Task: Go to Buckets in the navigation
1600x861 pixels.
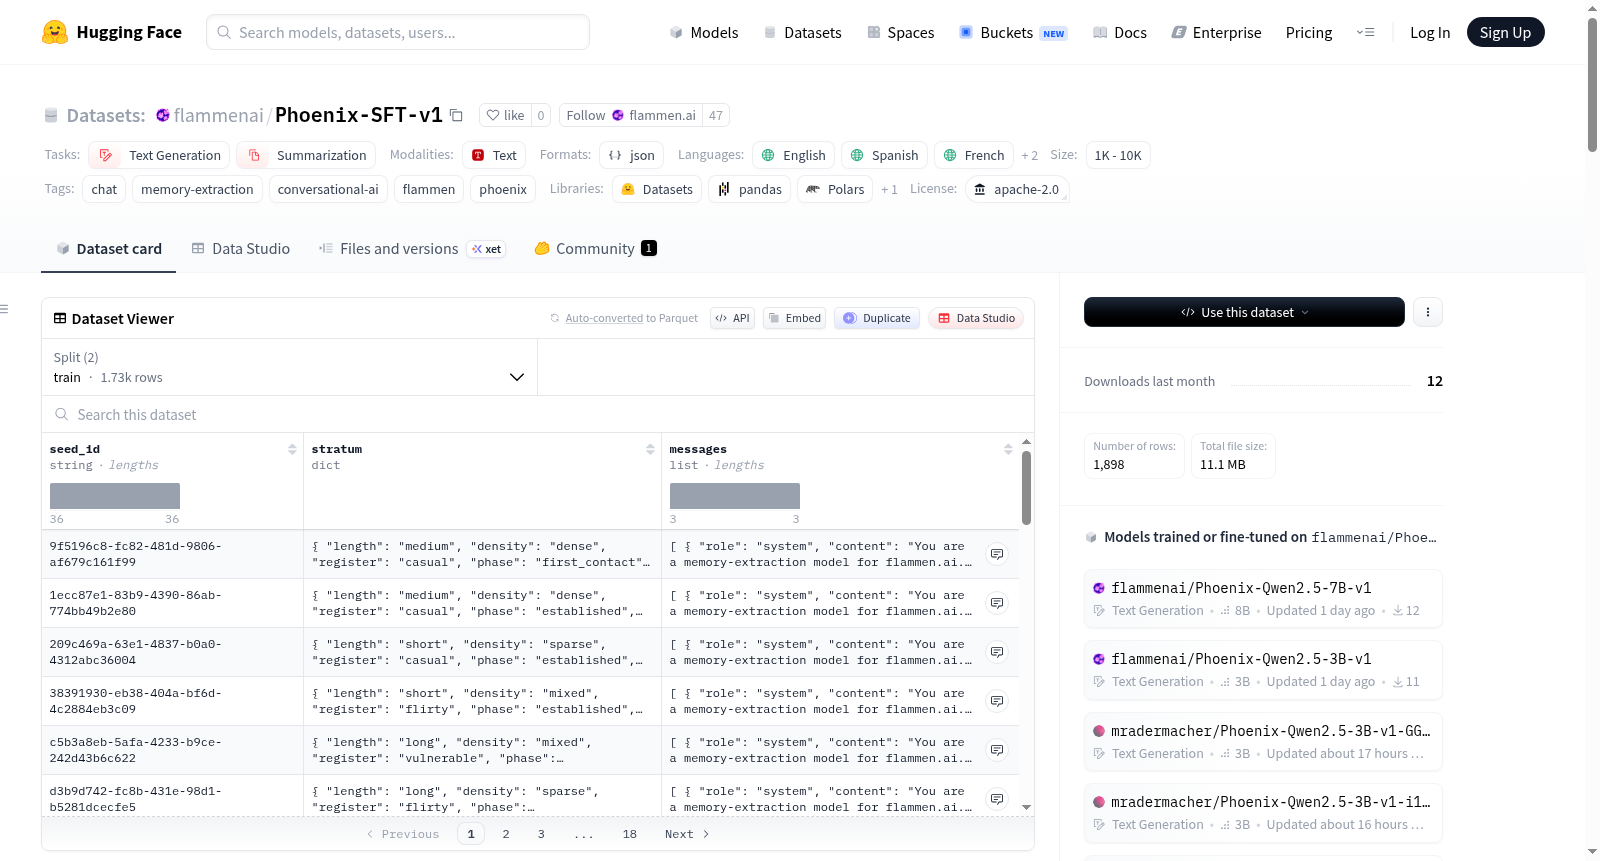Action: (x=1013, y=32)
